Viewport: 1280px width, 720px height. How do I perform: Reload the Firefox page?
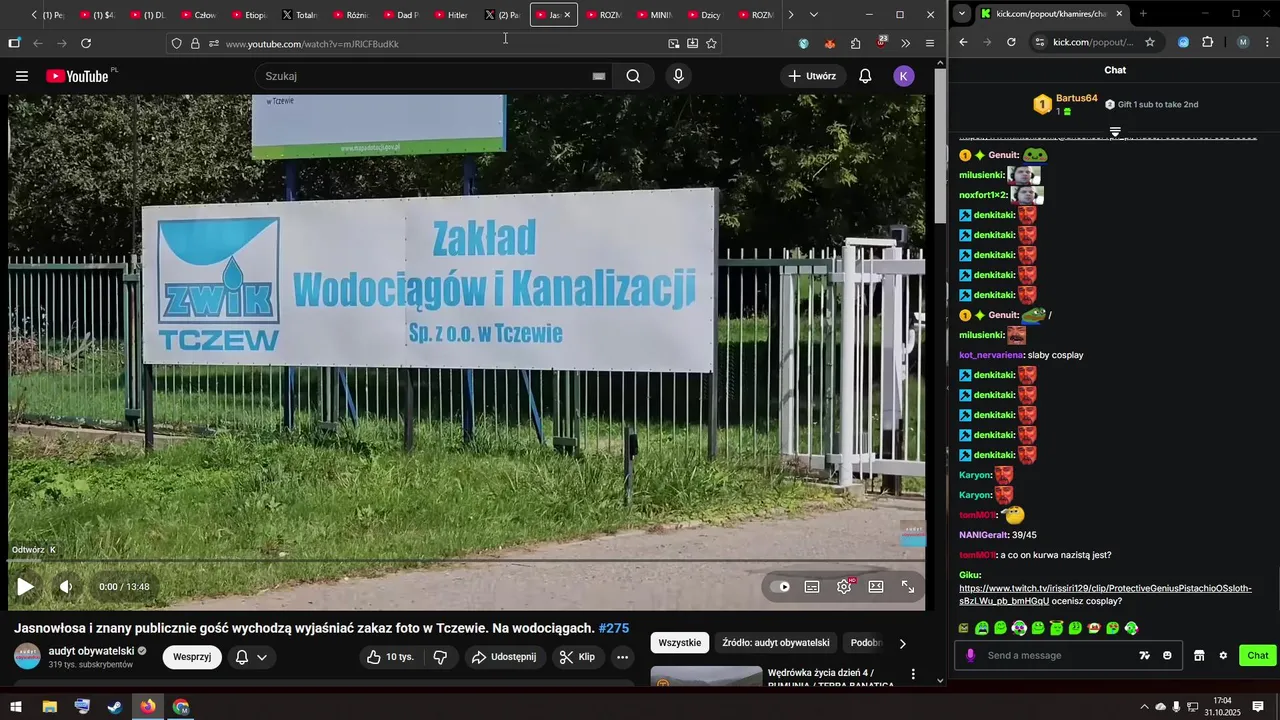click(x=86, y=43)
